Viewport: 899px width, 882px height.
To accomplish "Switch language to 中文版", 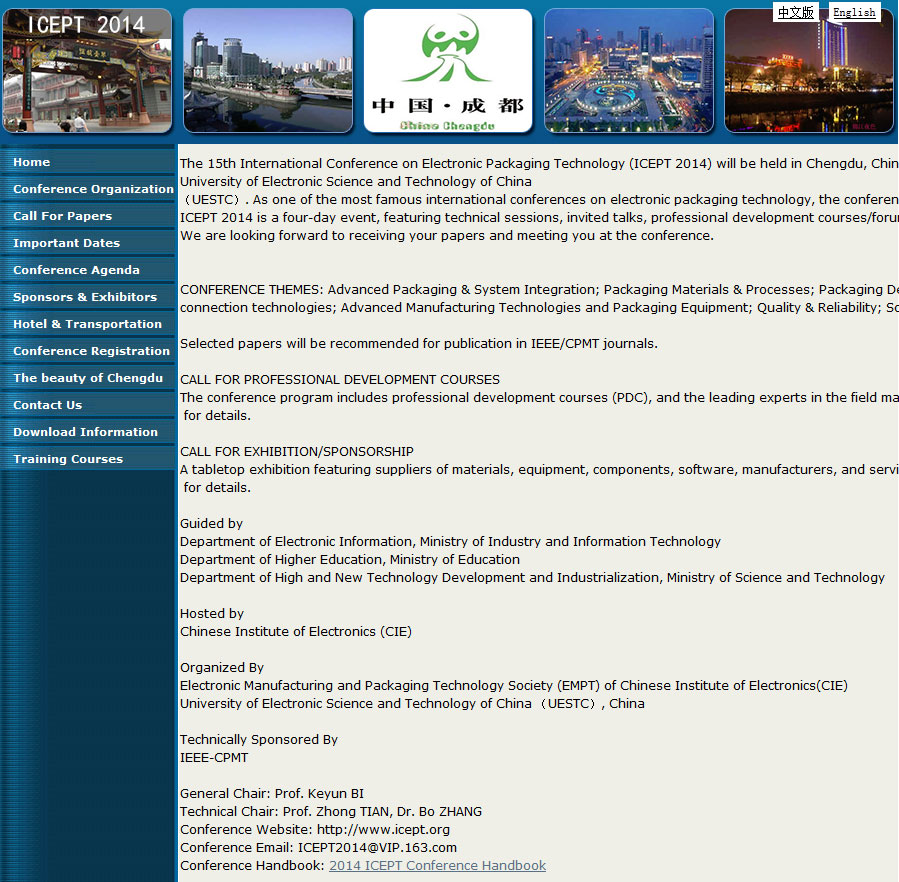I will coord(795,12).
